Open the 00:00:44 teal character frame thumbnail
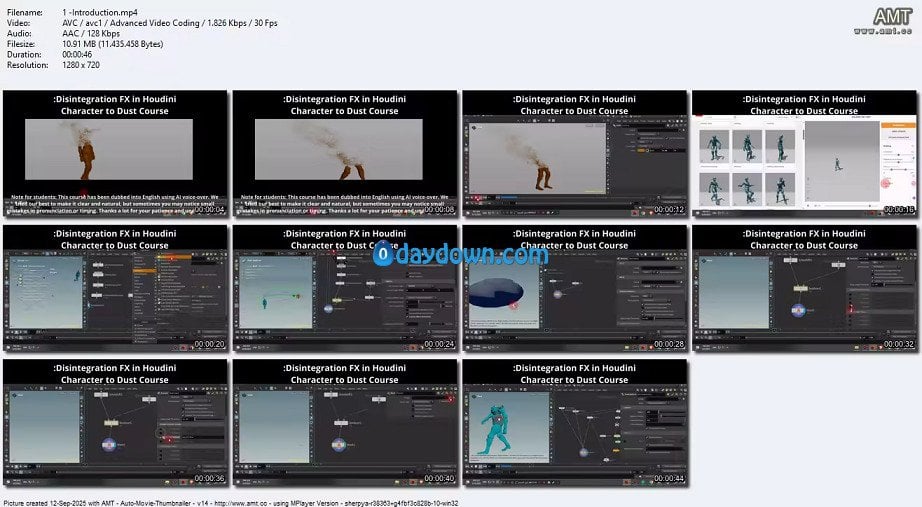The width and height of the screenshot is (922, 507). coord(574,423)
